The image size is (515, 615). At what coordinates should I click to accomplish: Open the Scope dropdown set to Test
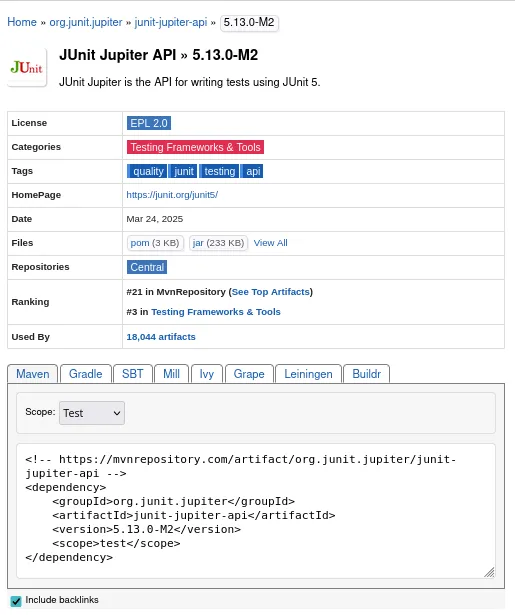pos(92,413)
